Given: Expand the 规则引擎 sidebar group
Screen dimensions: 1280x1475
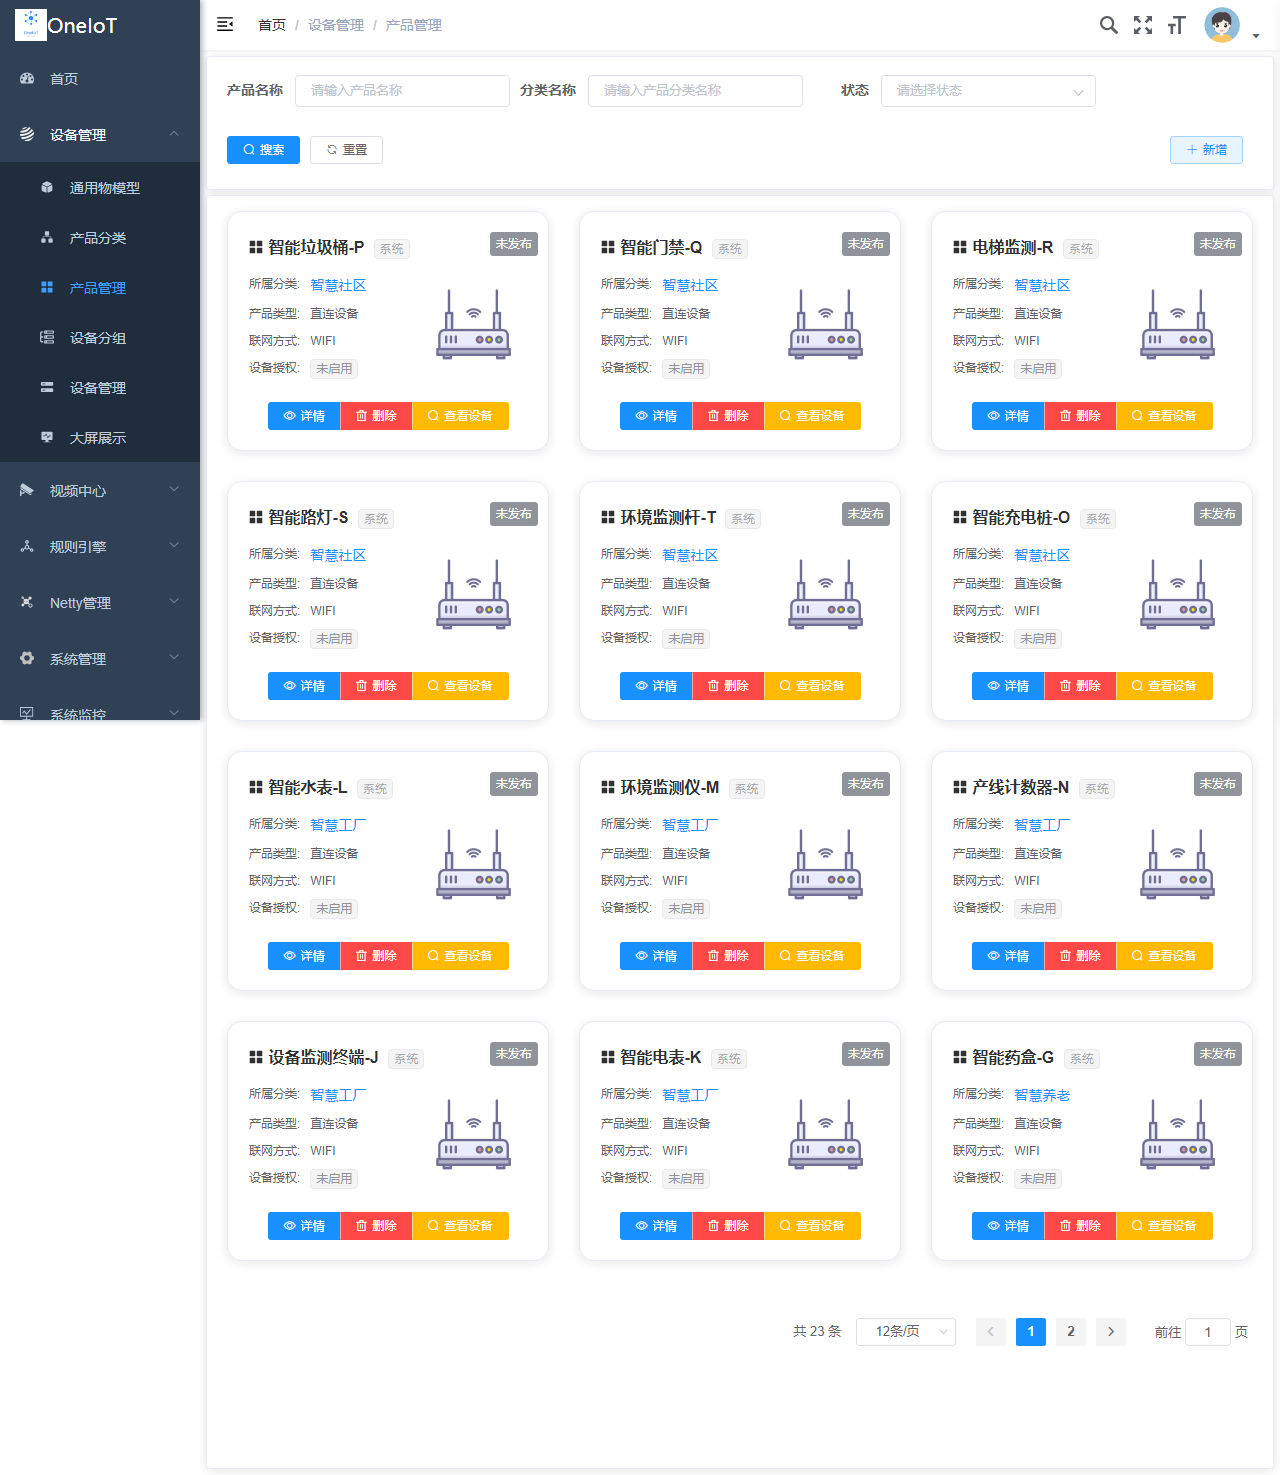Looking at the screenshot, I should 100,547.
